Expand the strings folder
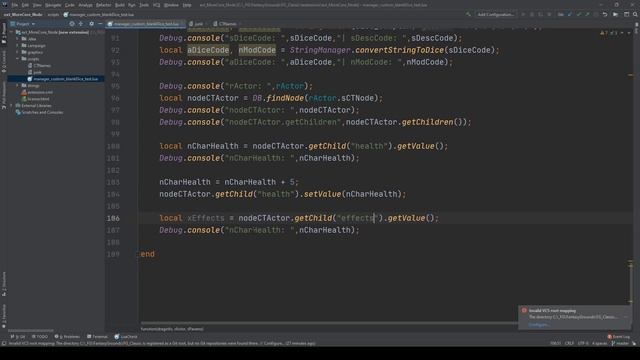Screen dimensions: 640x360 point(18,86)
